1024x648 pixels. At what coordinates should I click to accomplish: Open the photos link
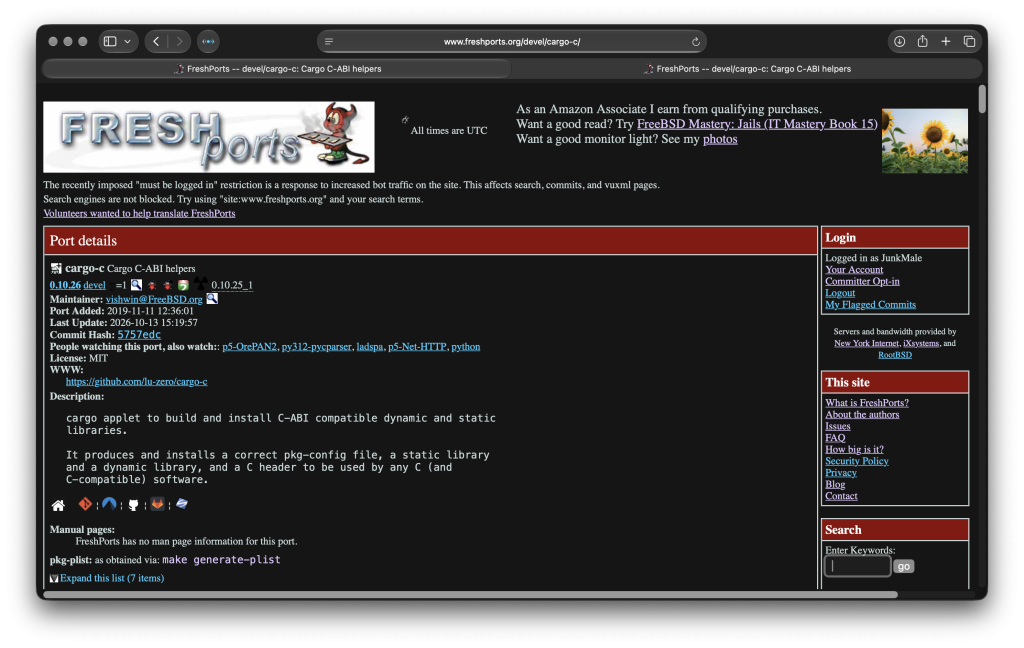(720, 139)
